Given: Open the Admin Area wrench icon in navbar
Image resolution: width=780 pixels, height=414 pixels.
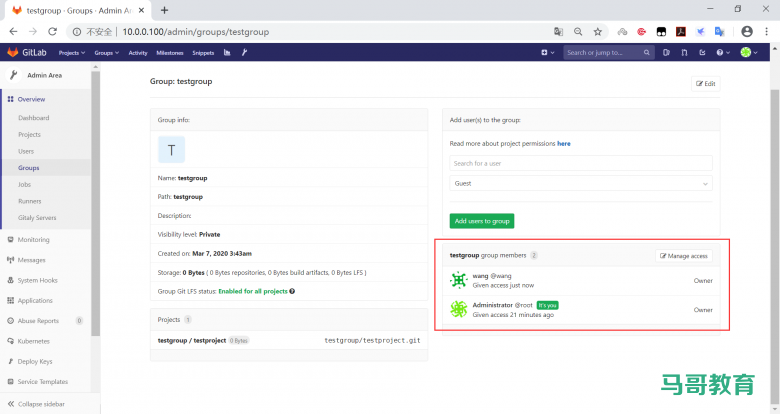Looking at the screenshot, I should 244,52.
